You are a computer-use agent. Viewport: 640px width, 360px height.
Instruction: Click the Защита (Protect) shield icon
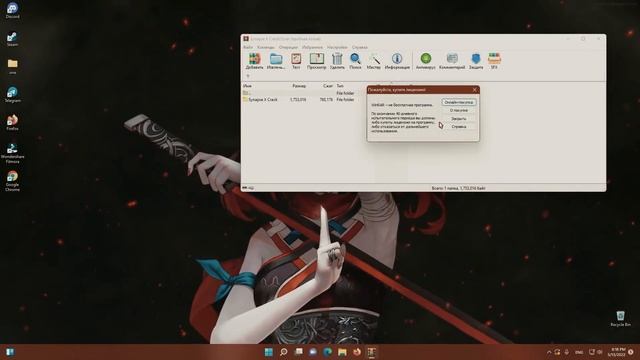[x=476, y=61]
